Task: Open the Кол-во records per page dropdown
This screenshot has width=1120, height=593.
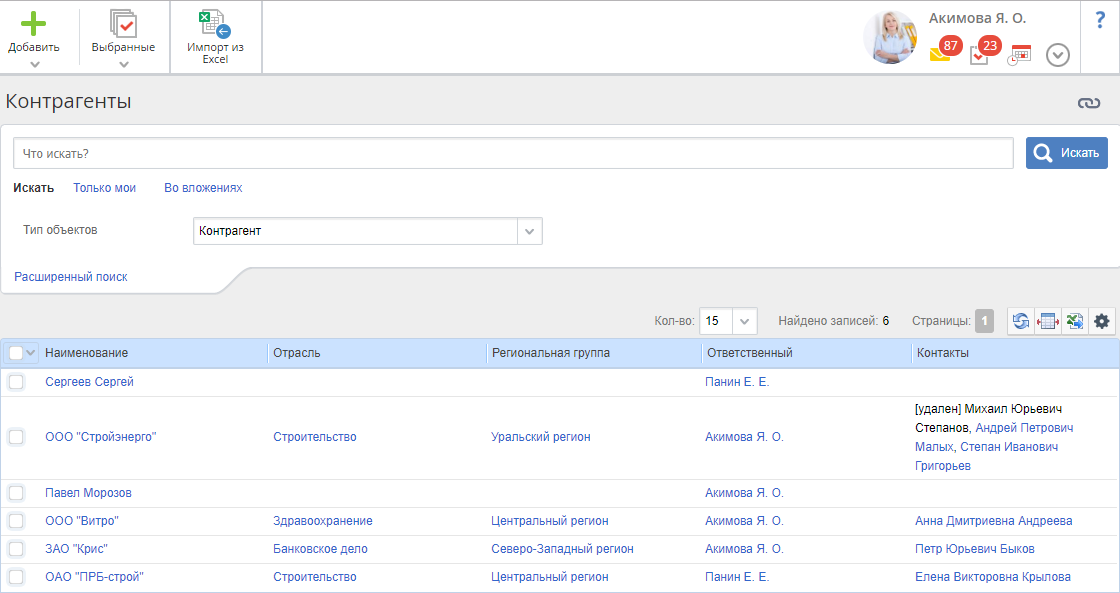Action: click(745, 321)
